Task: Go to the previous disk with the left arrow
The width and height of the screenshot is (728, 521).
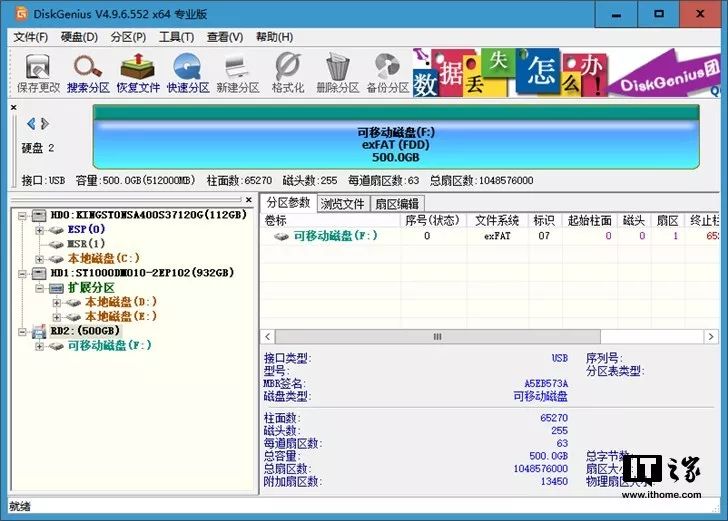Action: pyautogui.click(x=31, y=124)
